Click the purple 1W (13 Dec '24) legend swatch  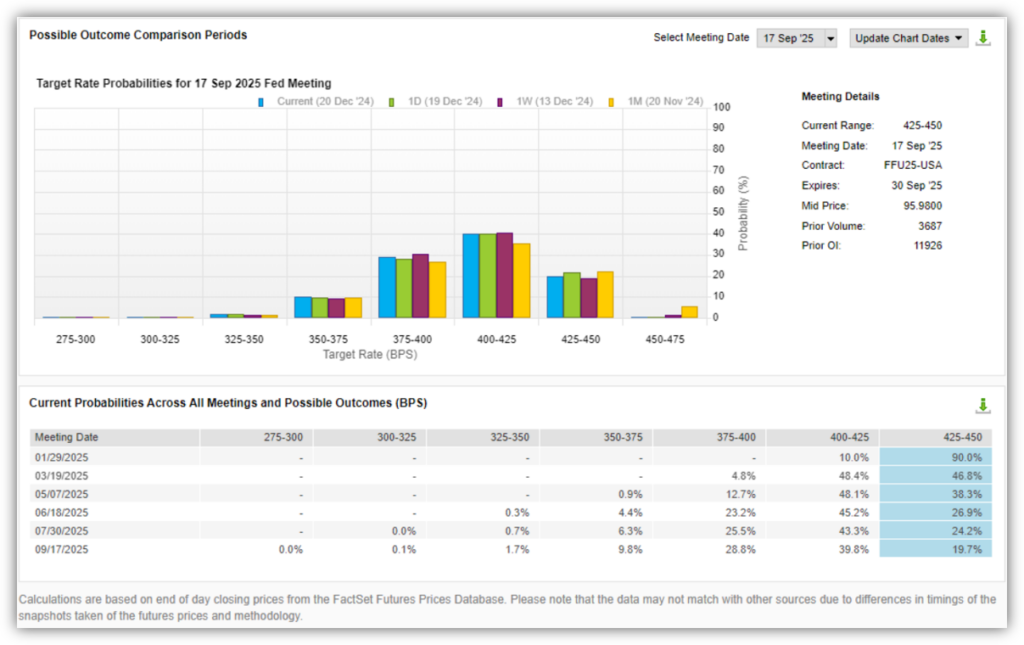[x=500, y=102]
